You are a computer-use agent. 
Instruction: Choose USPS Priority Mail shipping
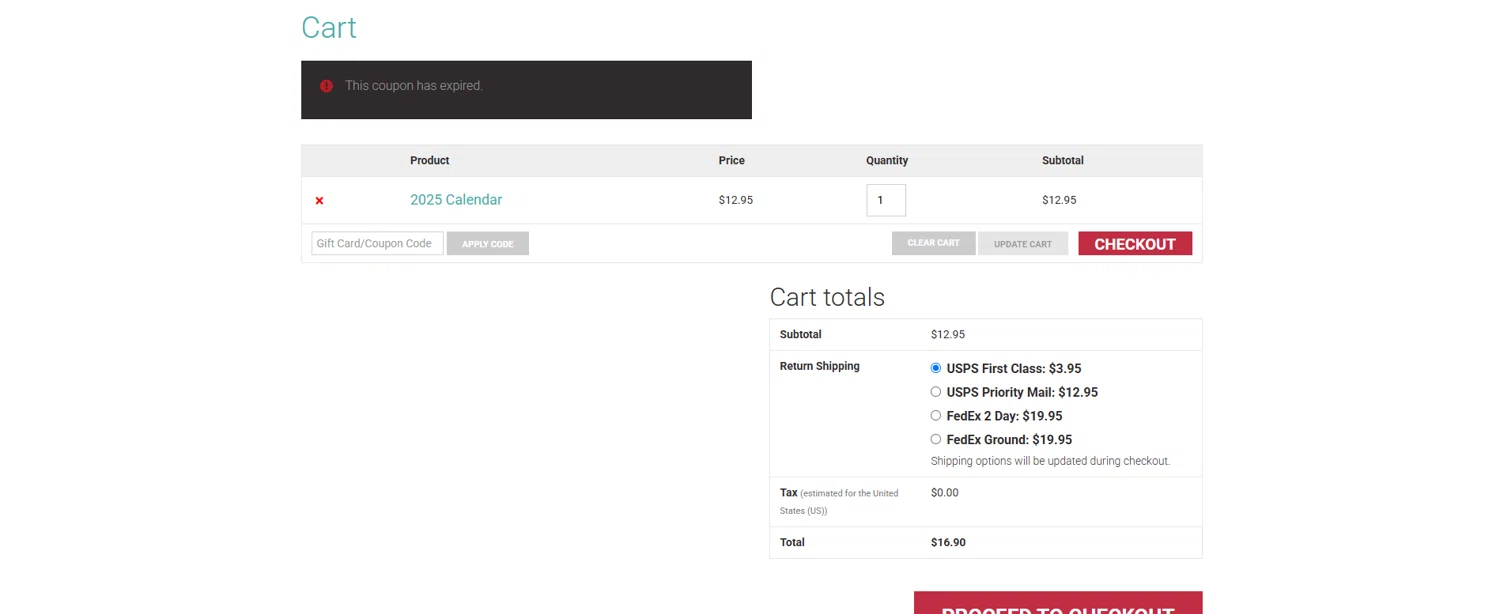[x=936, y=392]
